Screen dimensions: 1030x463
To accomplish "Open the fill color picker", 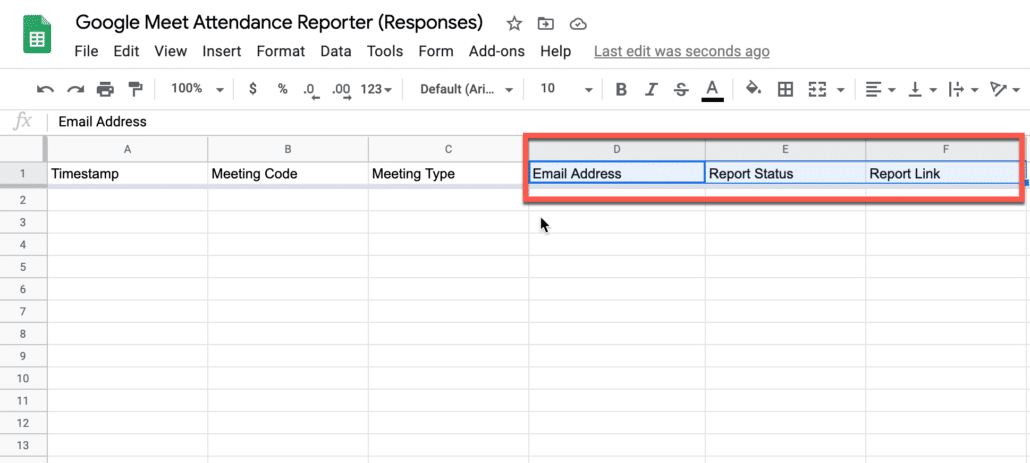I will (x=754, y=89).
